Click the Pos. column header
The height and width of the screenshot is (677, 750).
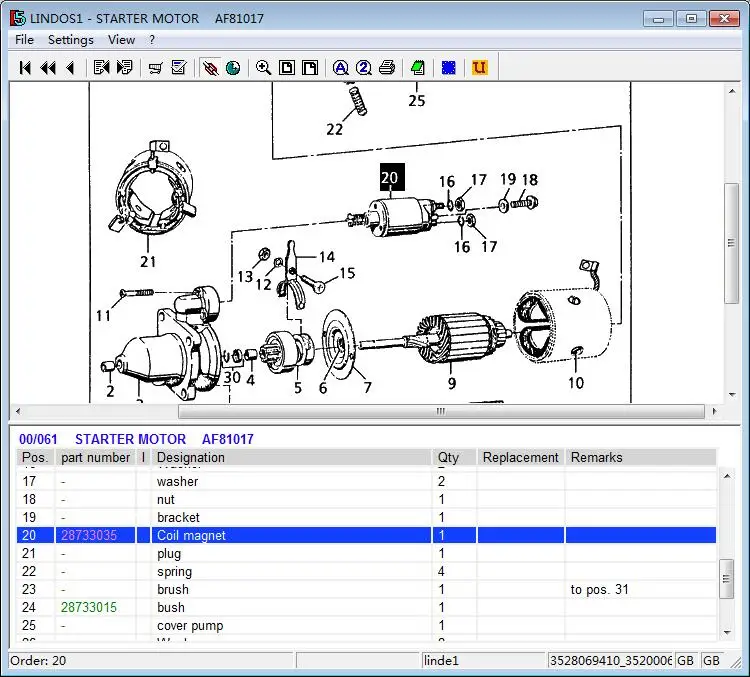tap(35, 457)
